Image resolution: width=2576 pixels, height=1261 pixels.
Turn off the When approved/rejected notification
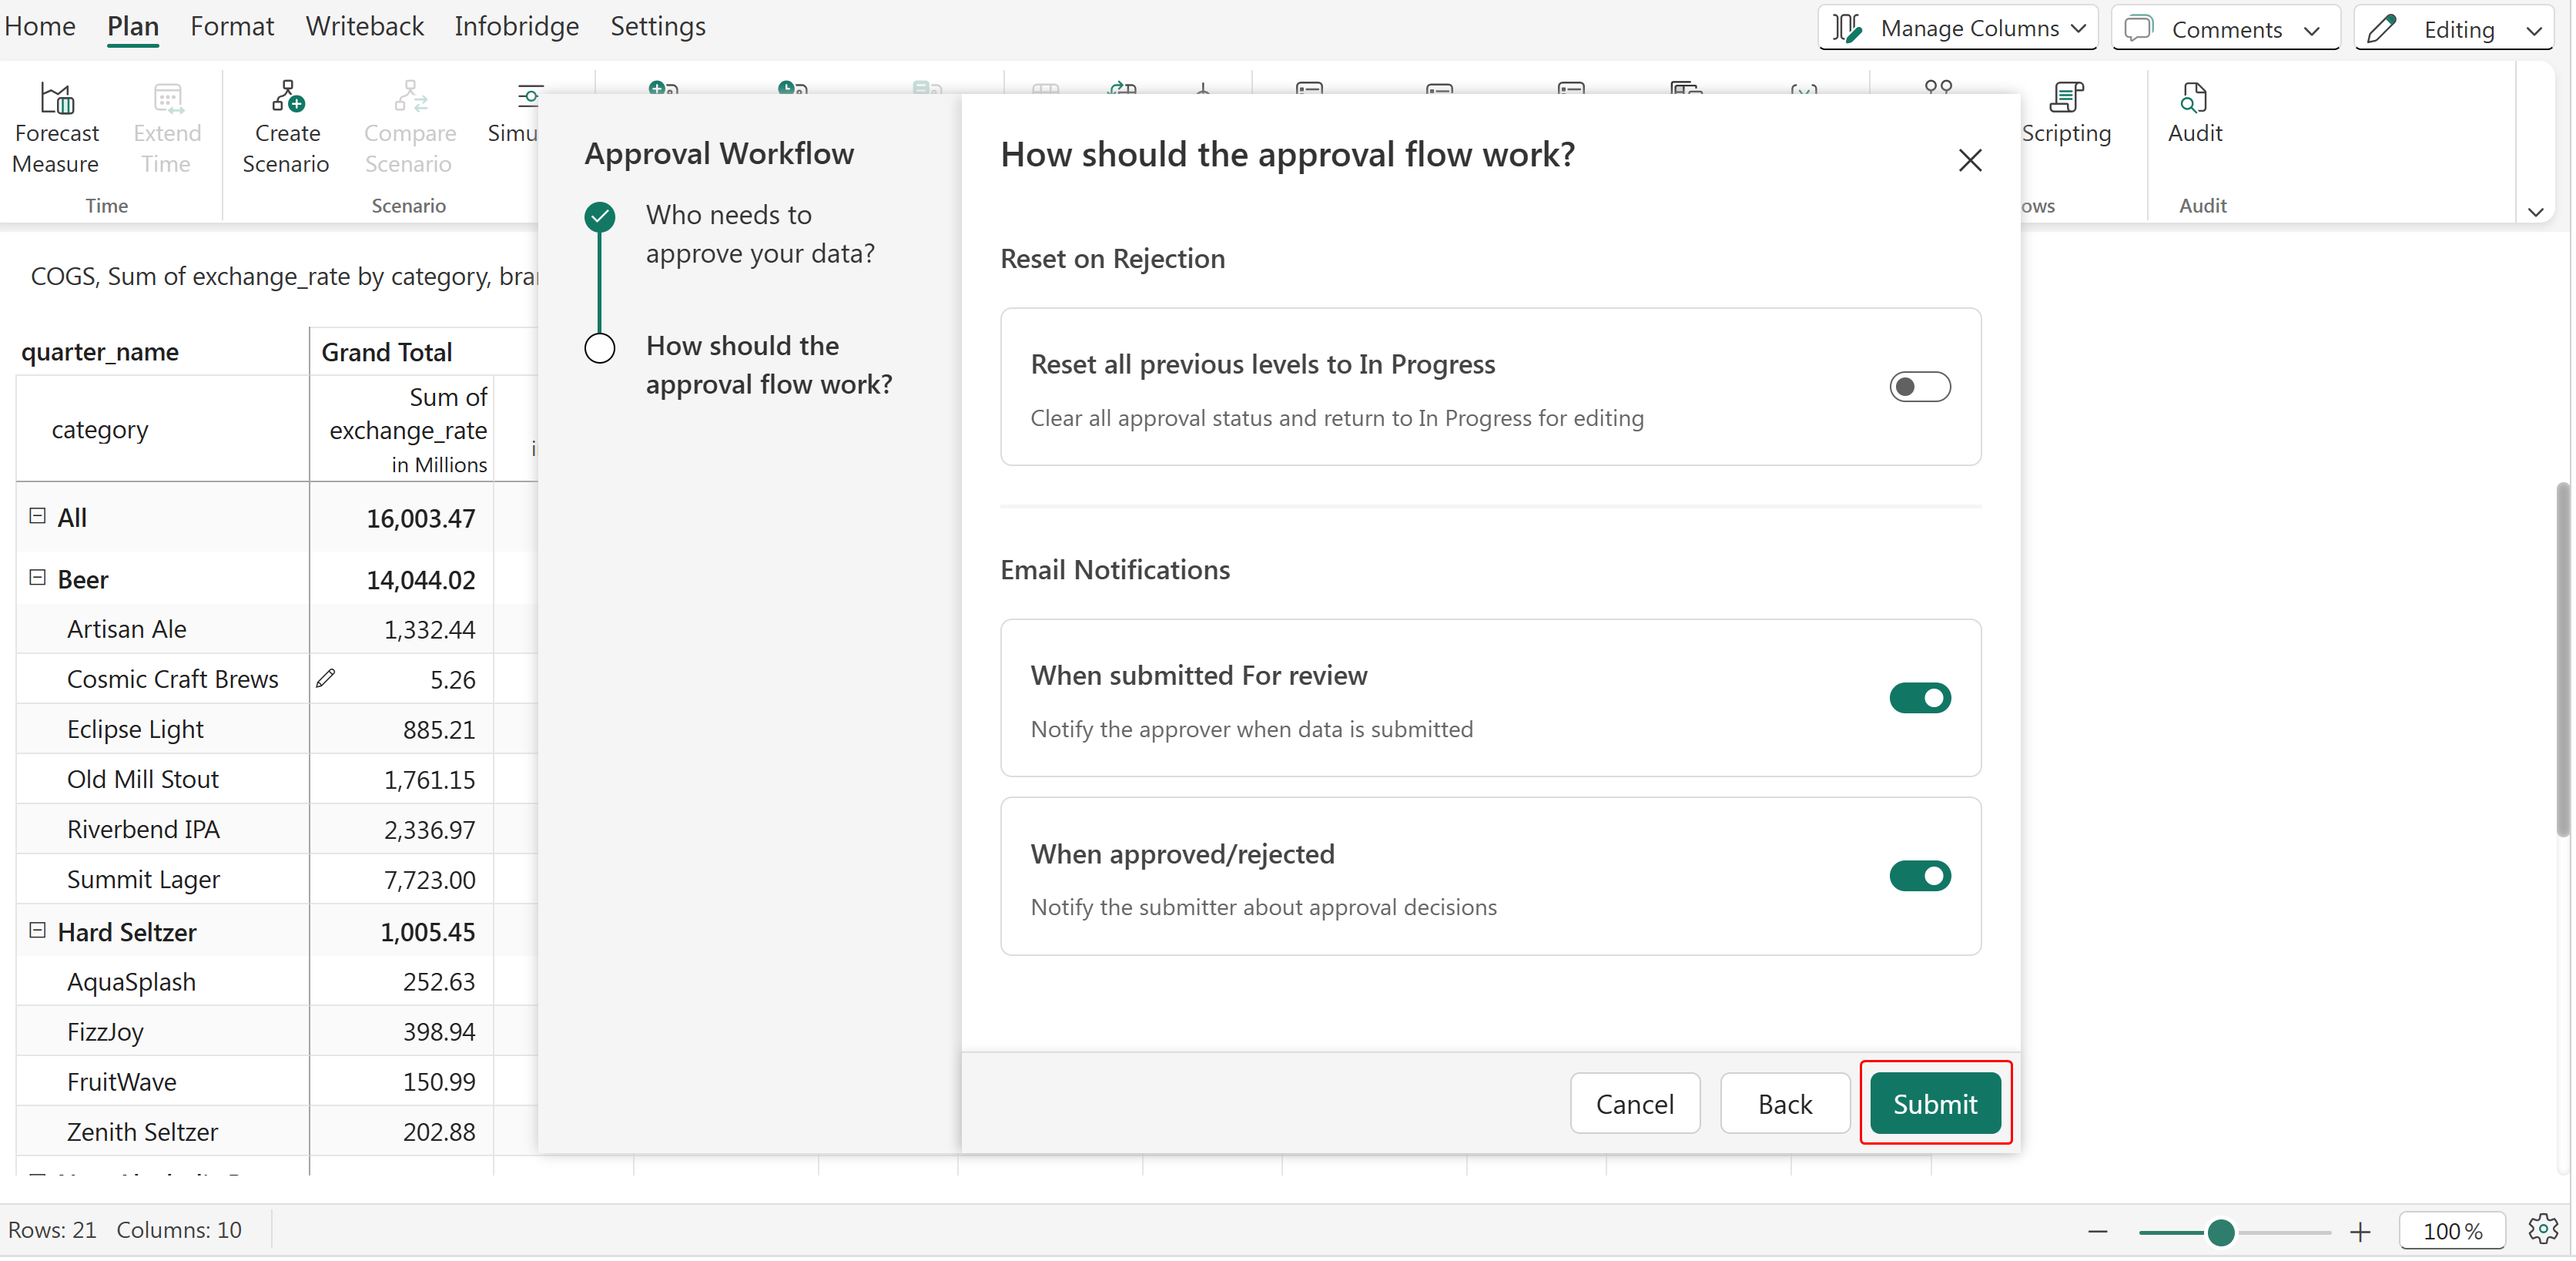1919,875
